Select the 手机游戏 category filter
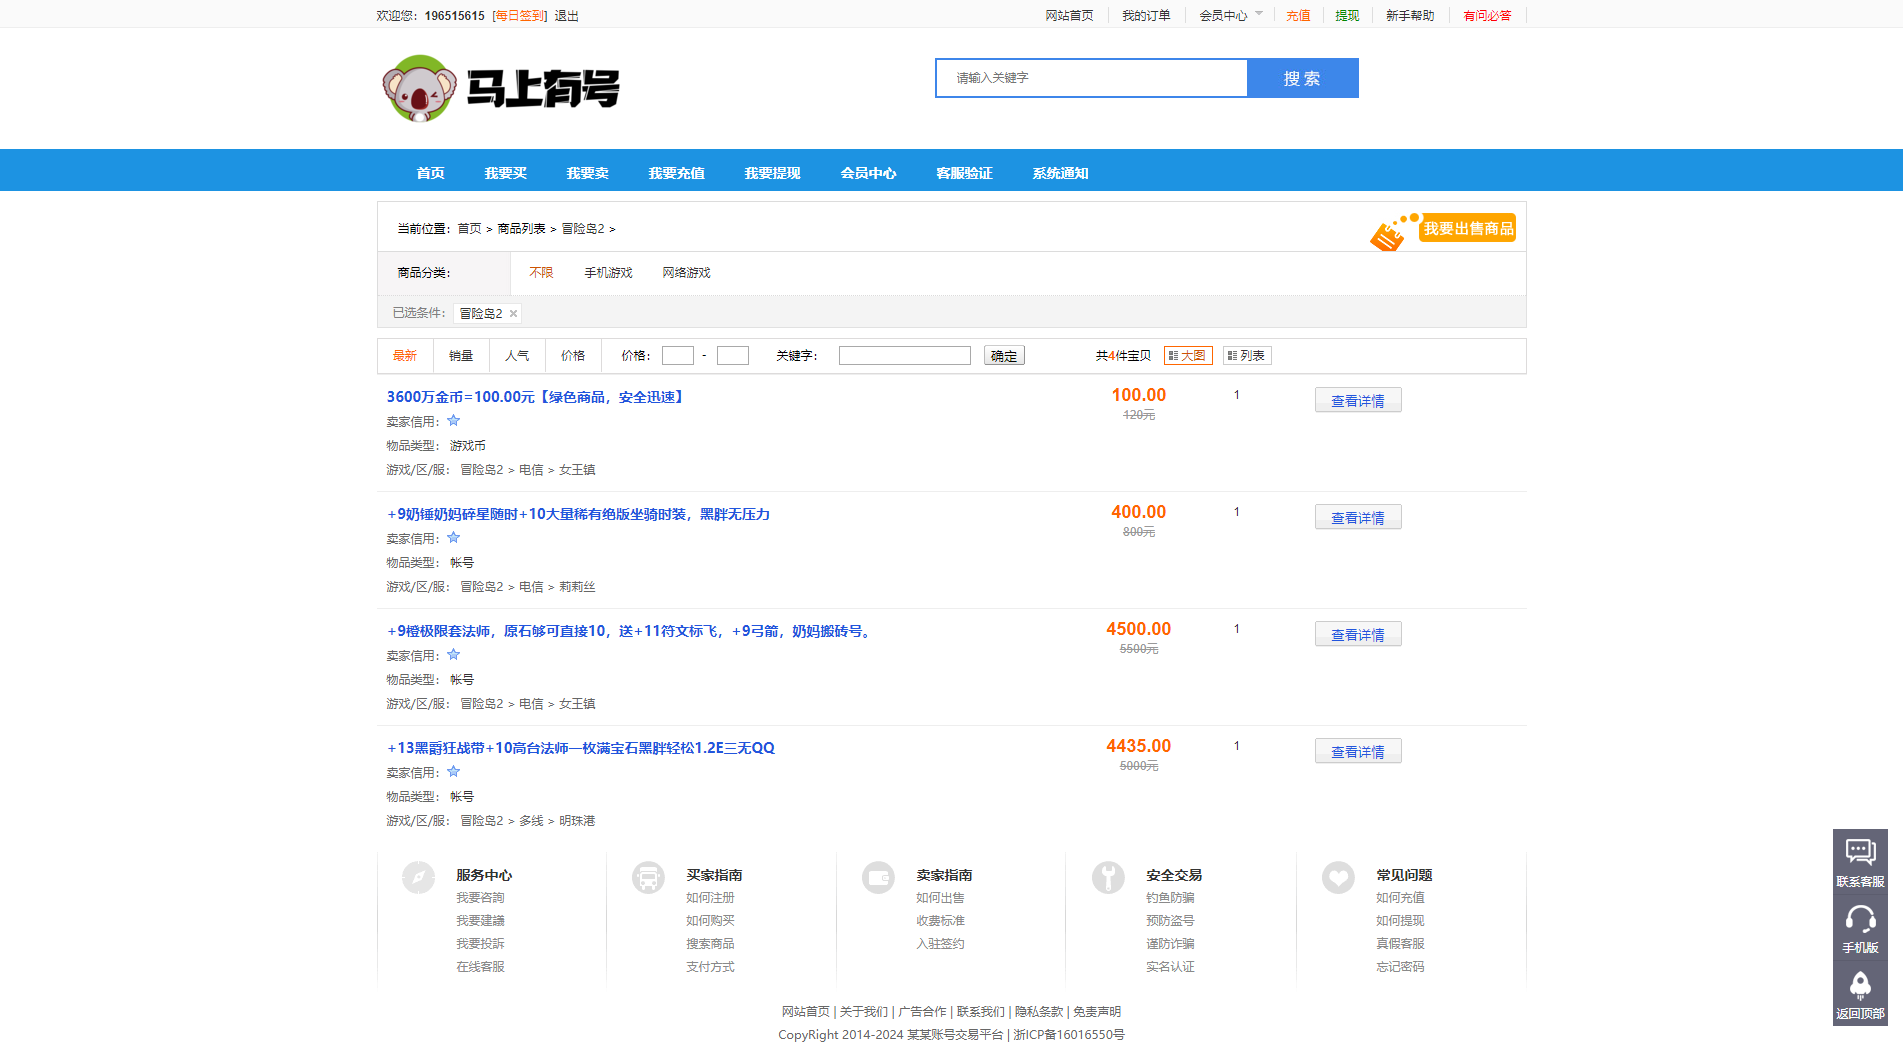 tap(607, 272)
